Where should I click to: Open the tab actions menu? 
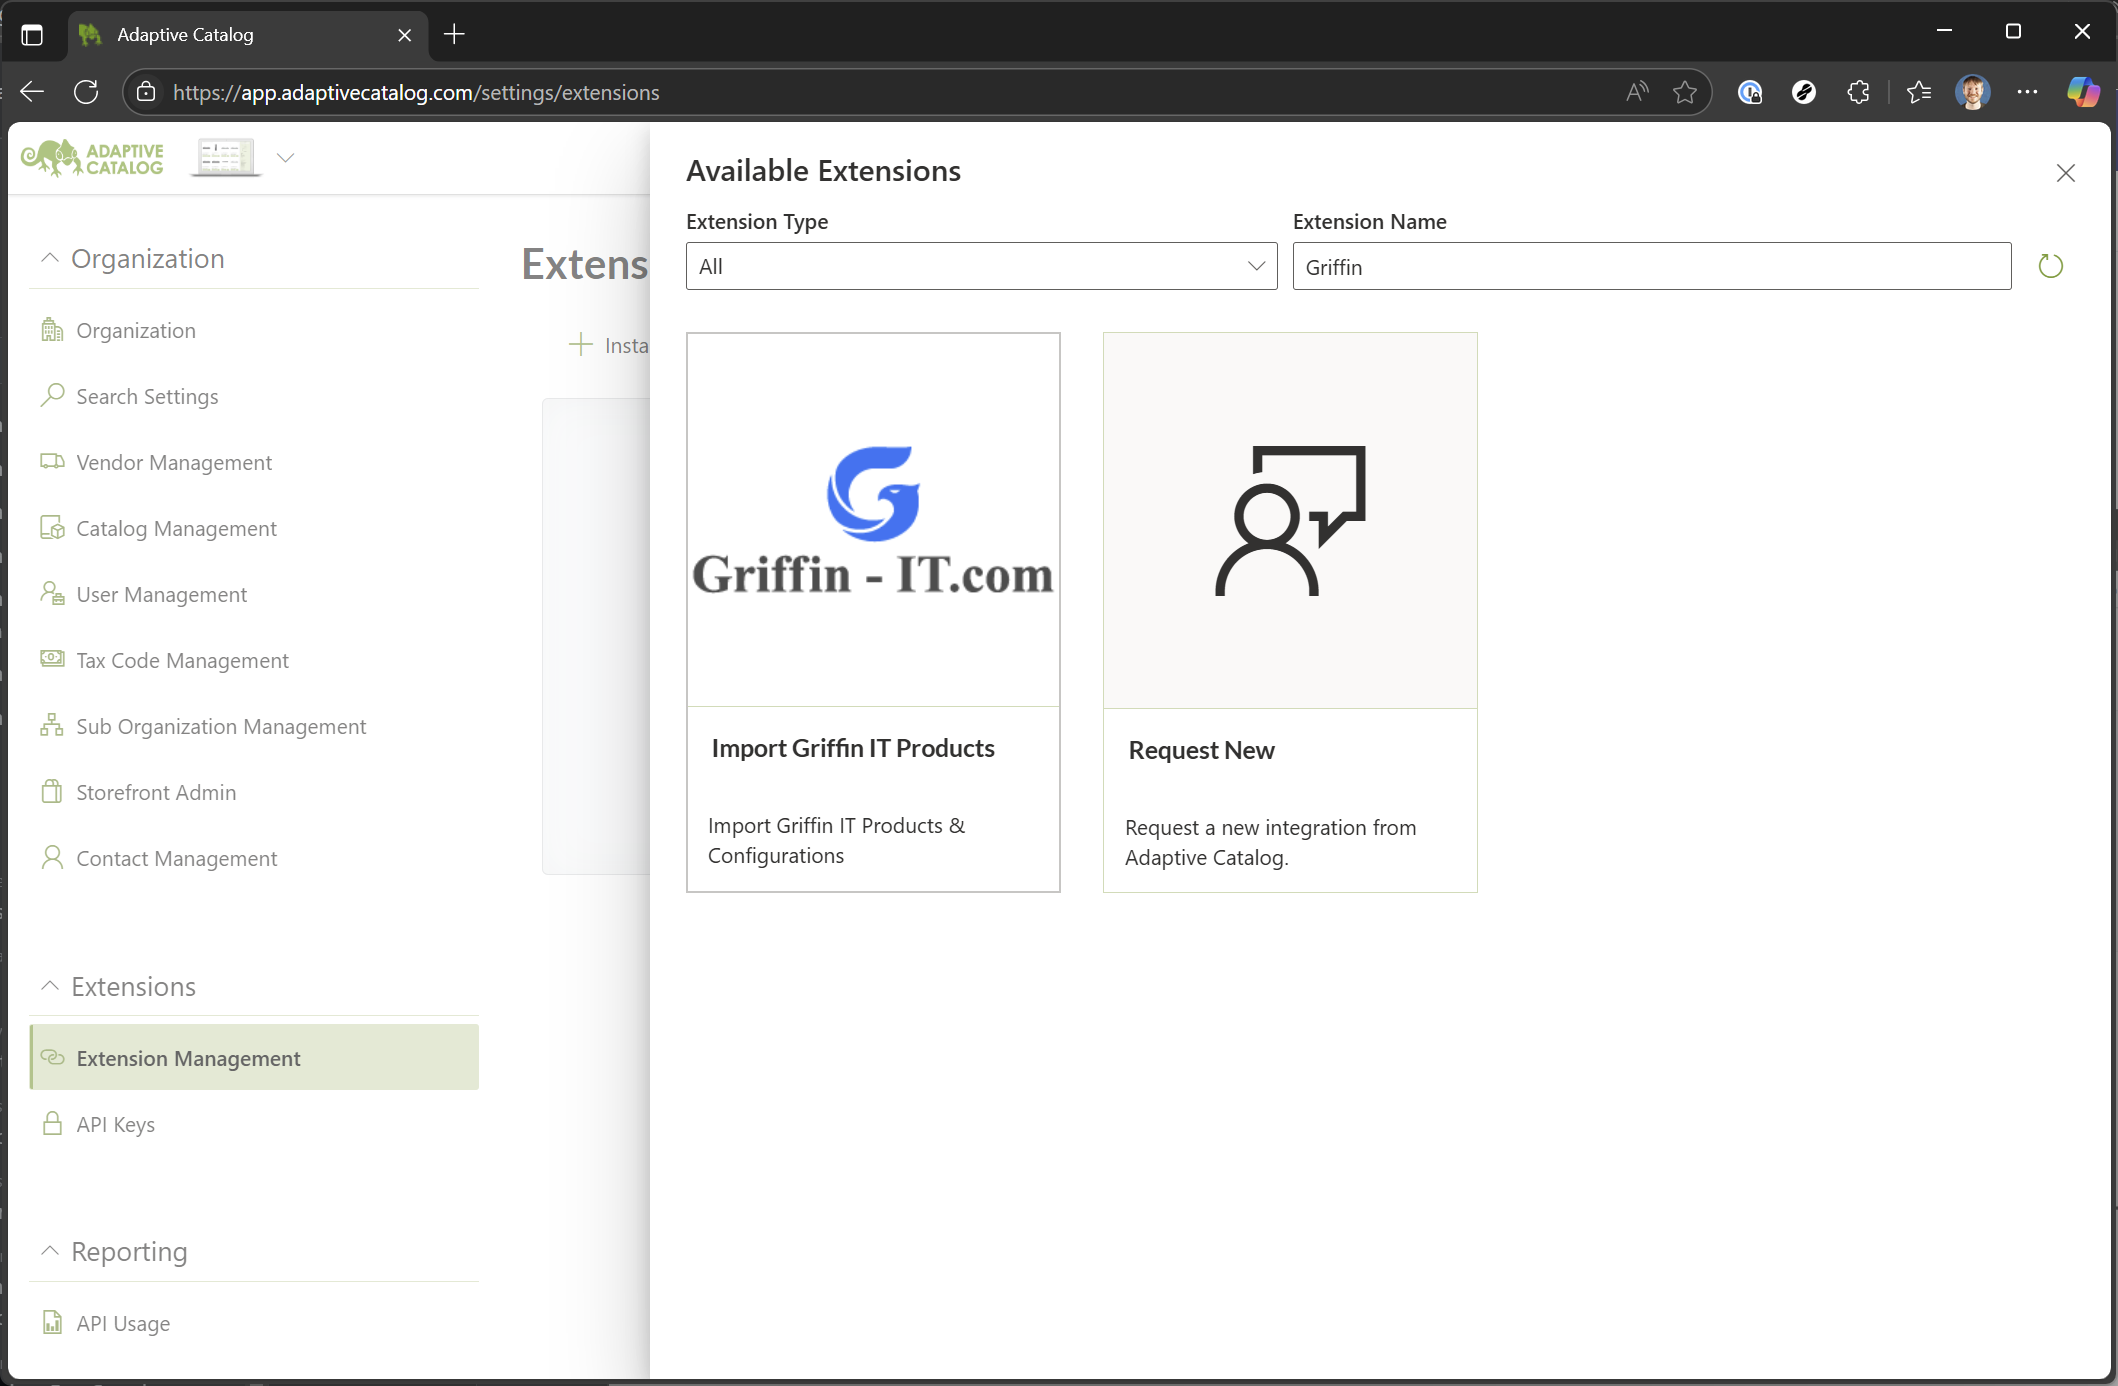[32, 35]
